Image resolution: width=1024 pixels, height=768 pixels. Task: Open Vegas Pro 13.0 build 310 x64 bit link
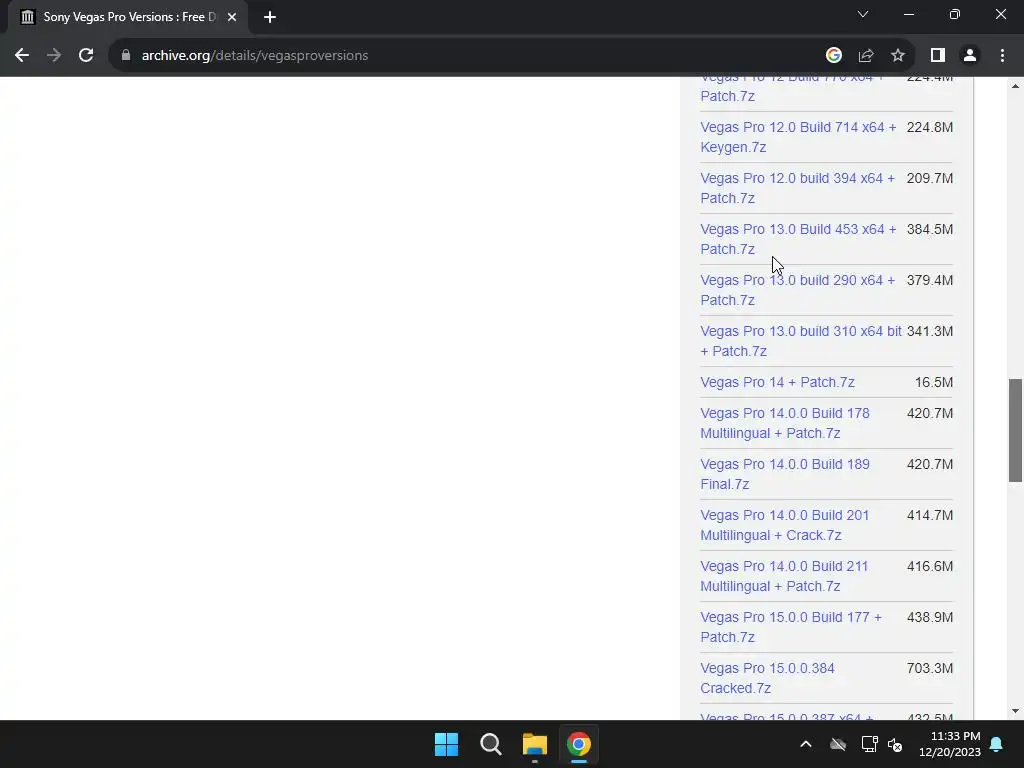pyautogui.click(x=801, y=341)
